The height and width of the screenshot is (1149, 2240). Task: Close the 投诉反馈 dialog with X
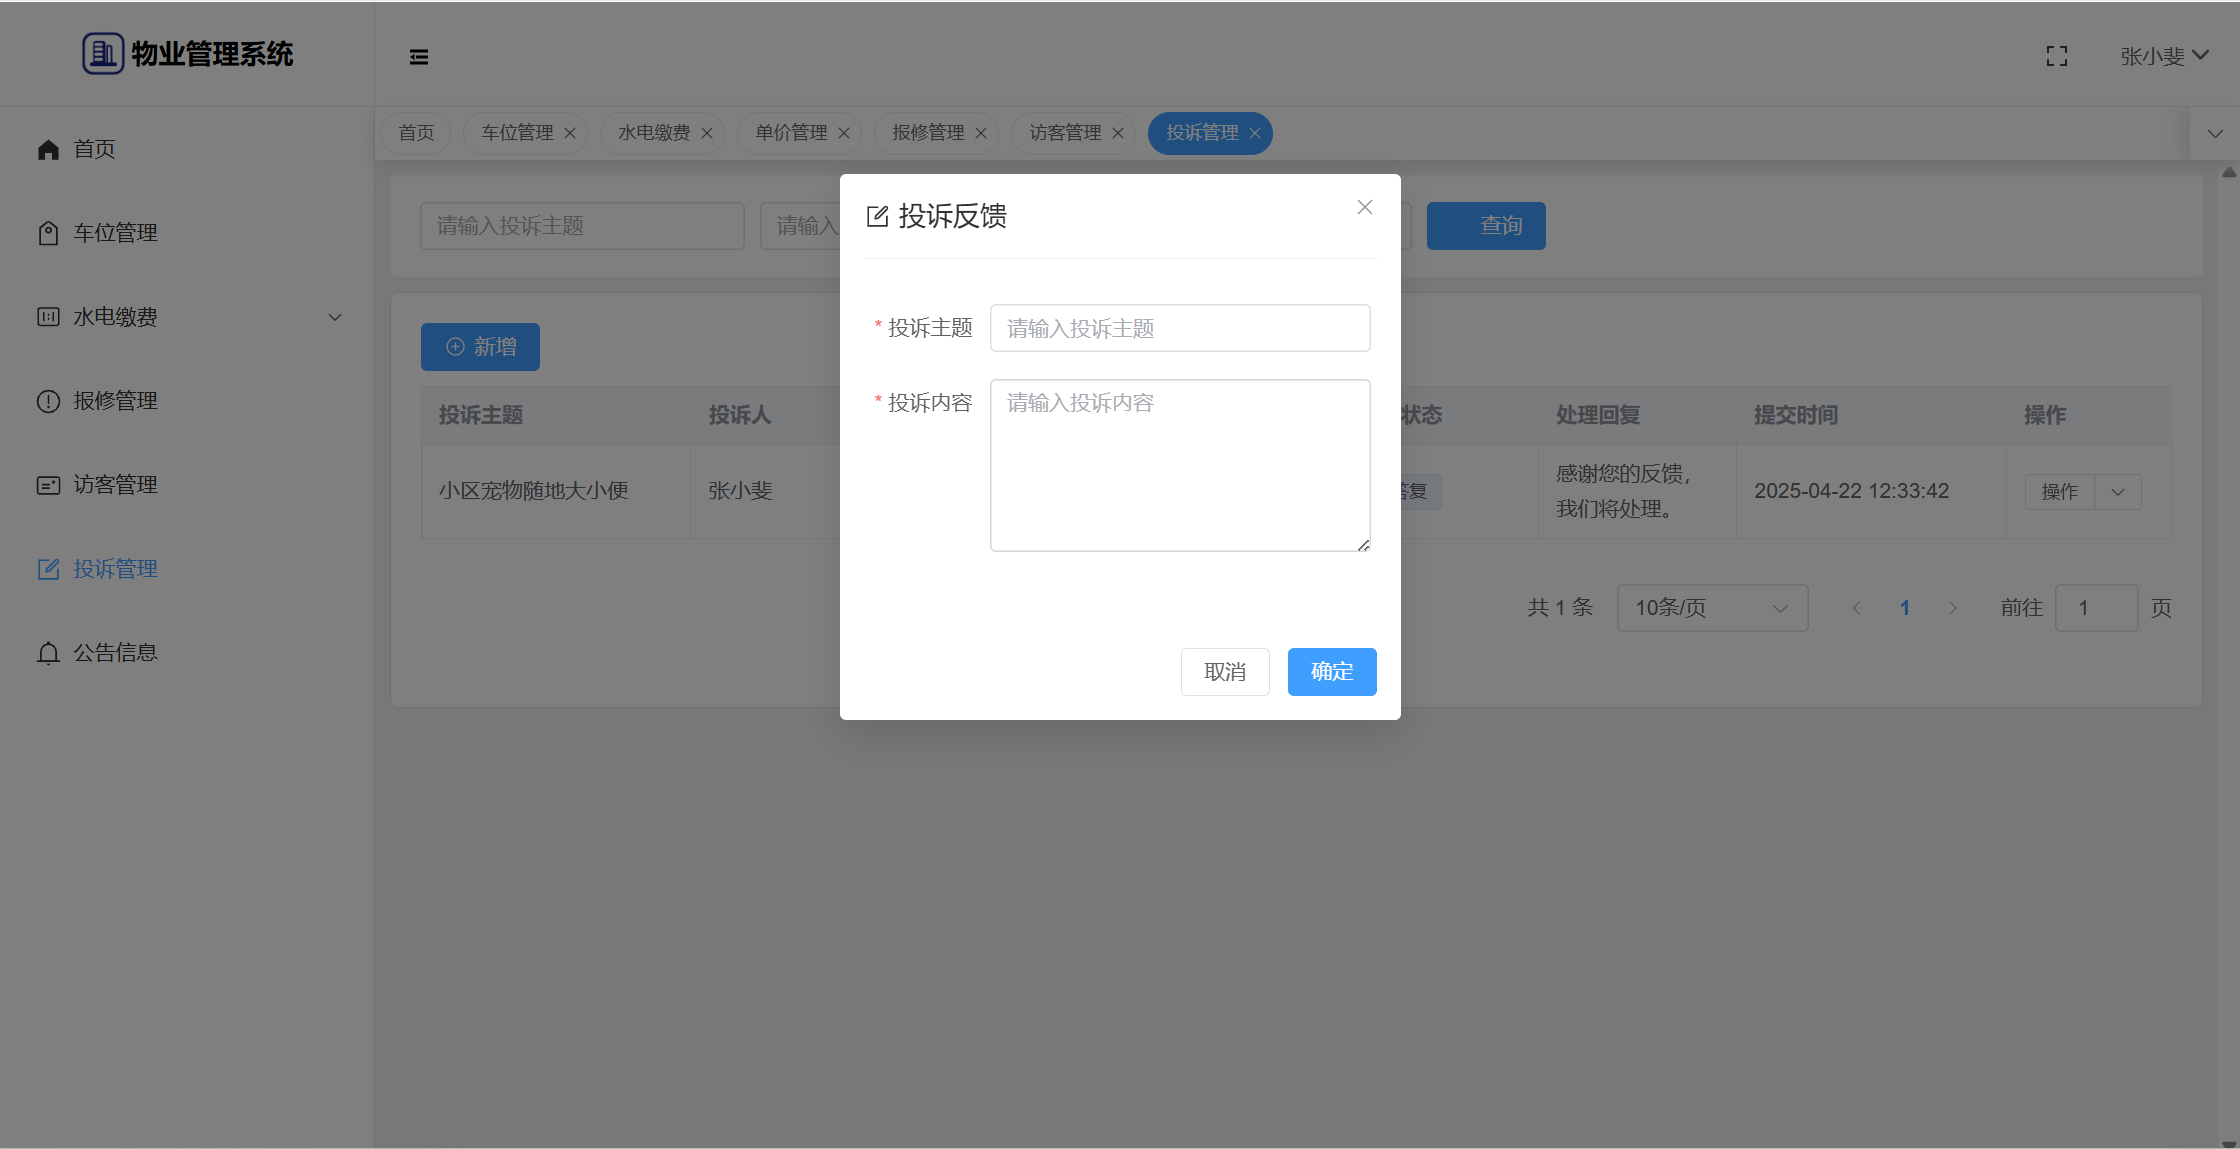click(1364, 207)
